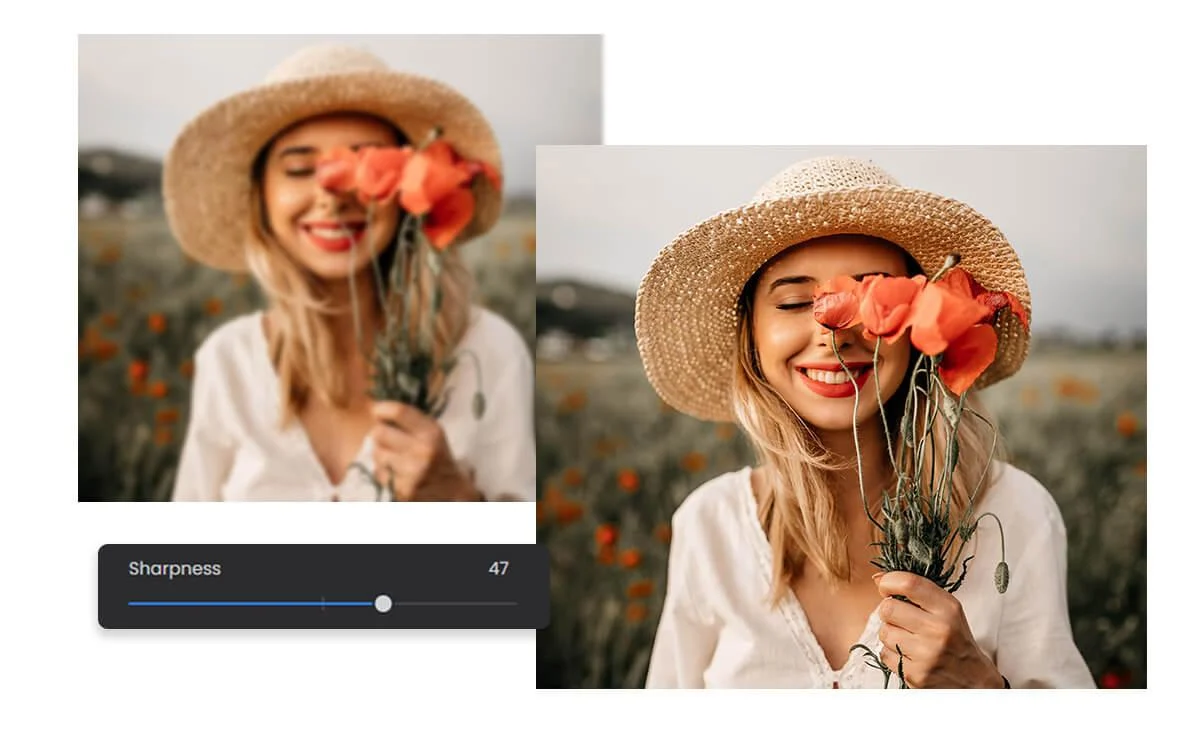This screenshot has height=750, width=1200.
Task: Click the number 47 to edit the value
Action: click(499, 568)
